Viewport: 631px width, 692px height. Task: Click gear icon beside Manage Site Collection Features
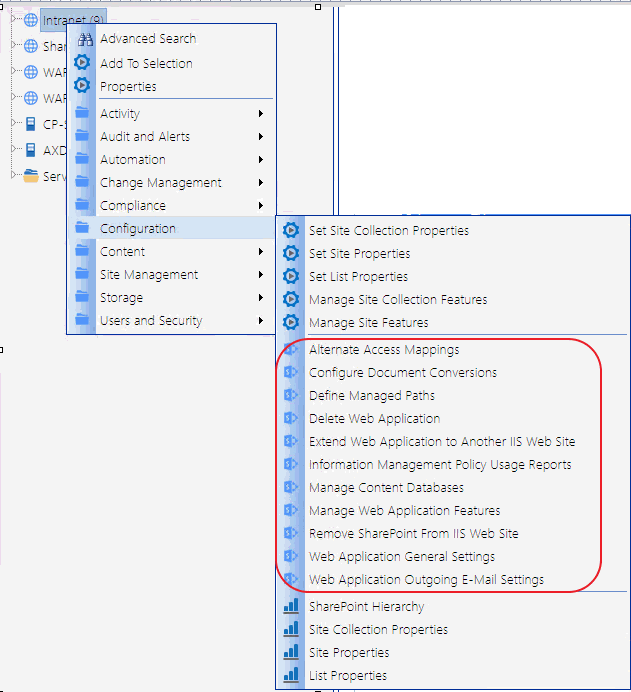291,299
